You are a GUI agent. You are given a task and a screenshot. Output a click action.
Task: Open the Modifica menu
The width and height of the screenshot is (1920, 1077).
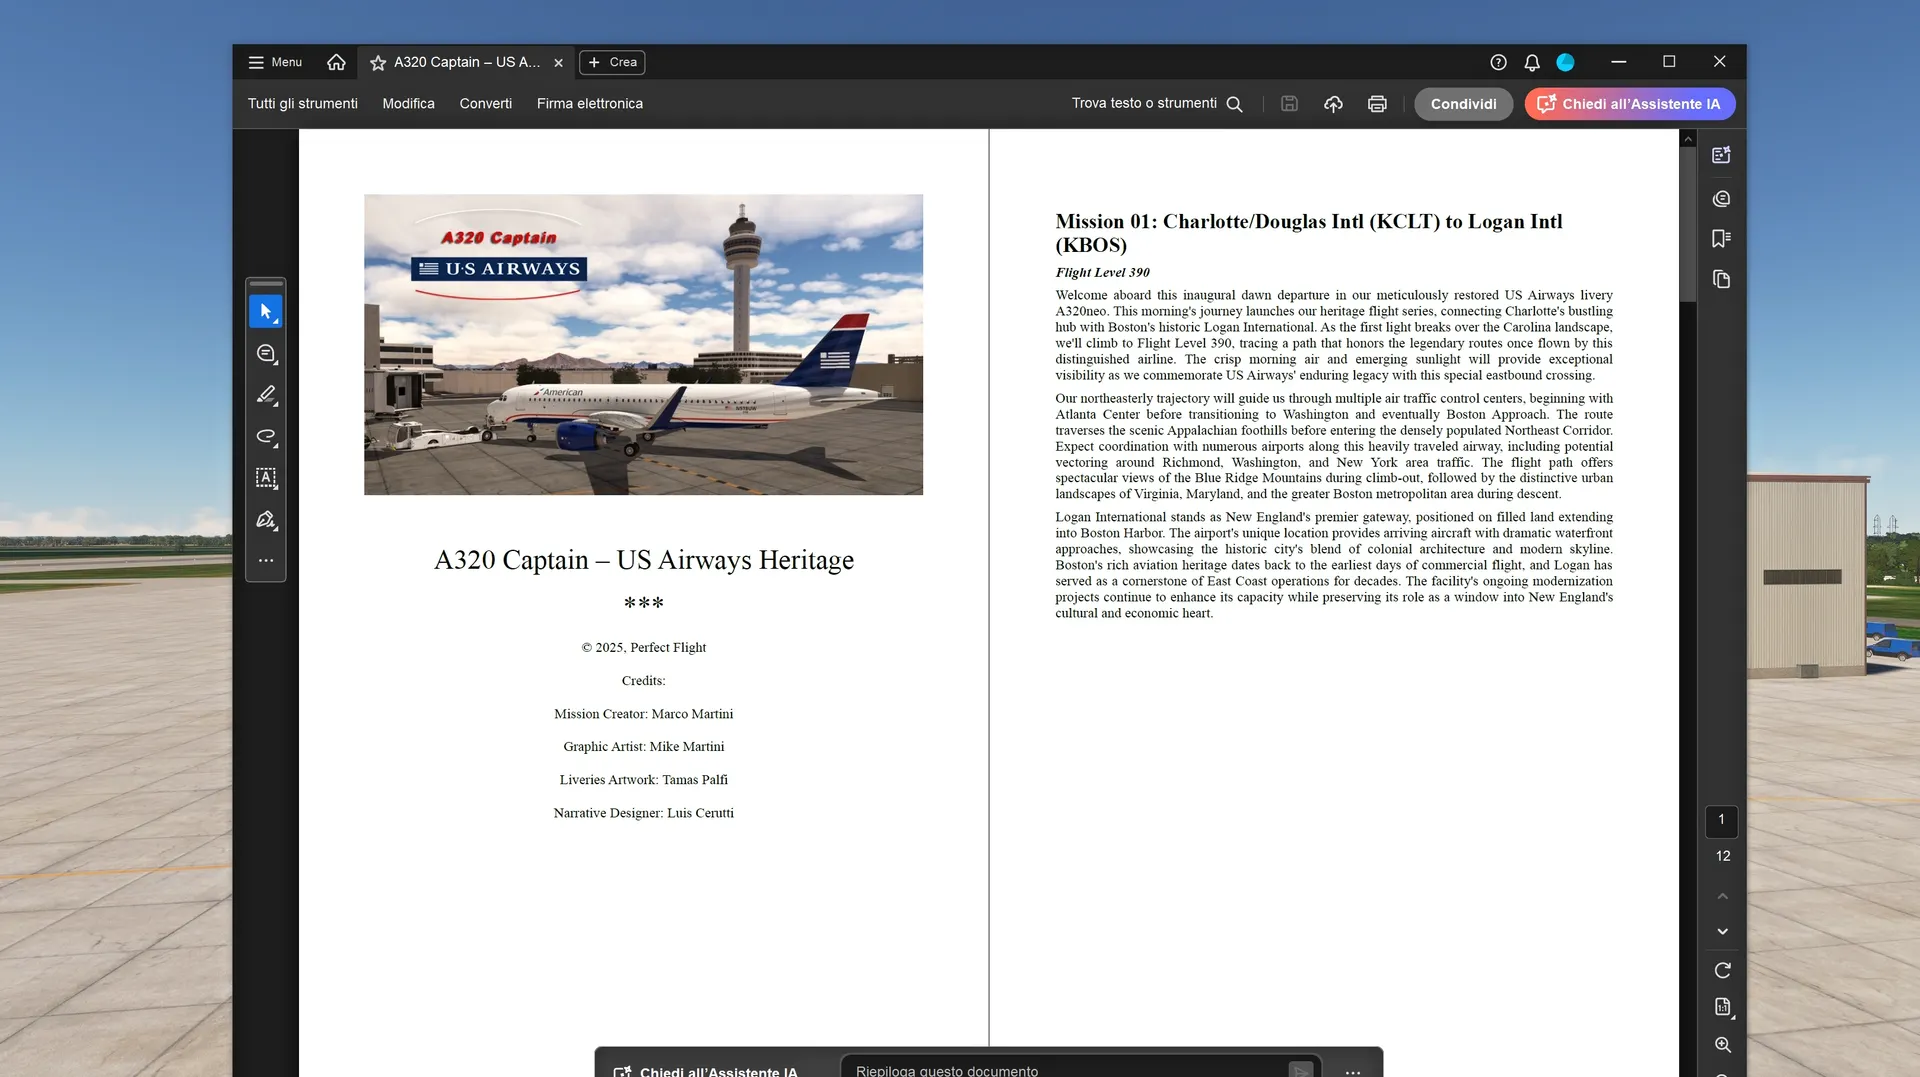(x=408, y=104)
